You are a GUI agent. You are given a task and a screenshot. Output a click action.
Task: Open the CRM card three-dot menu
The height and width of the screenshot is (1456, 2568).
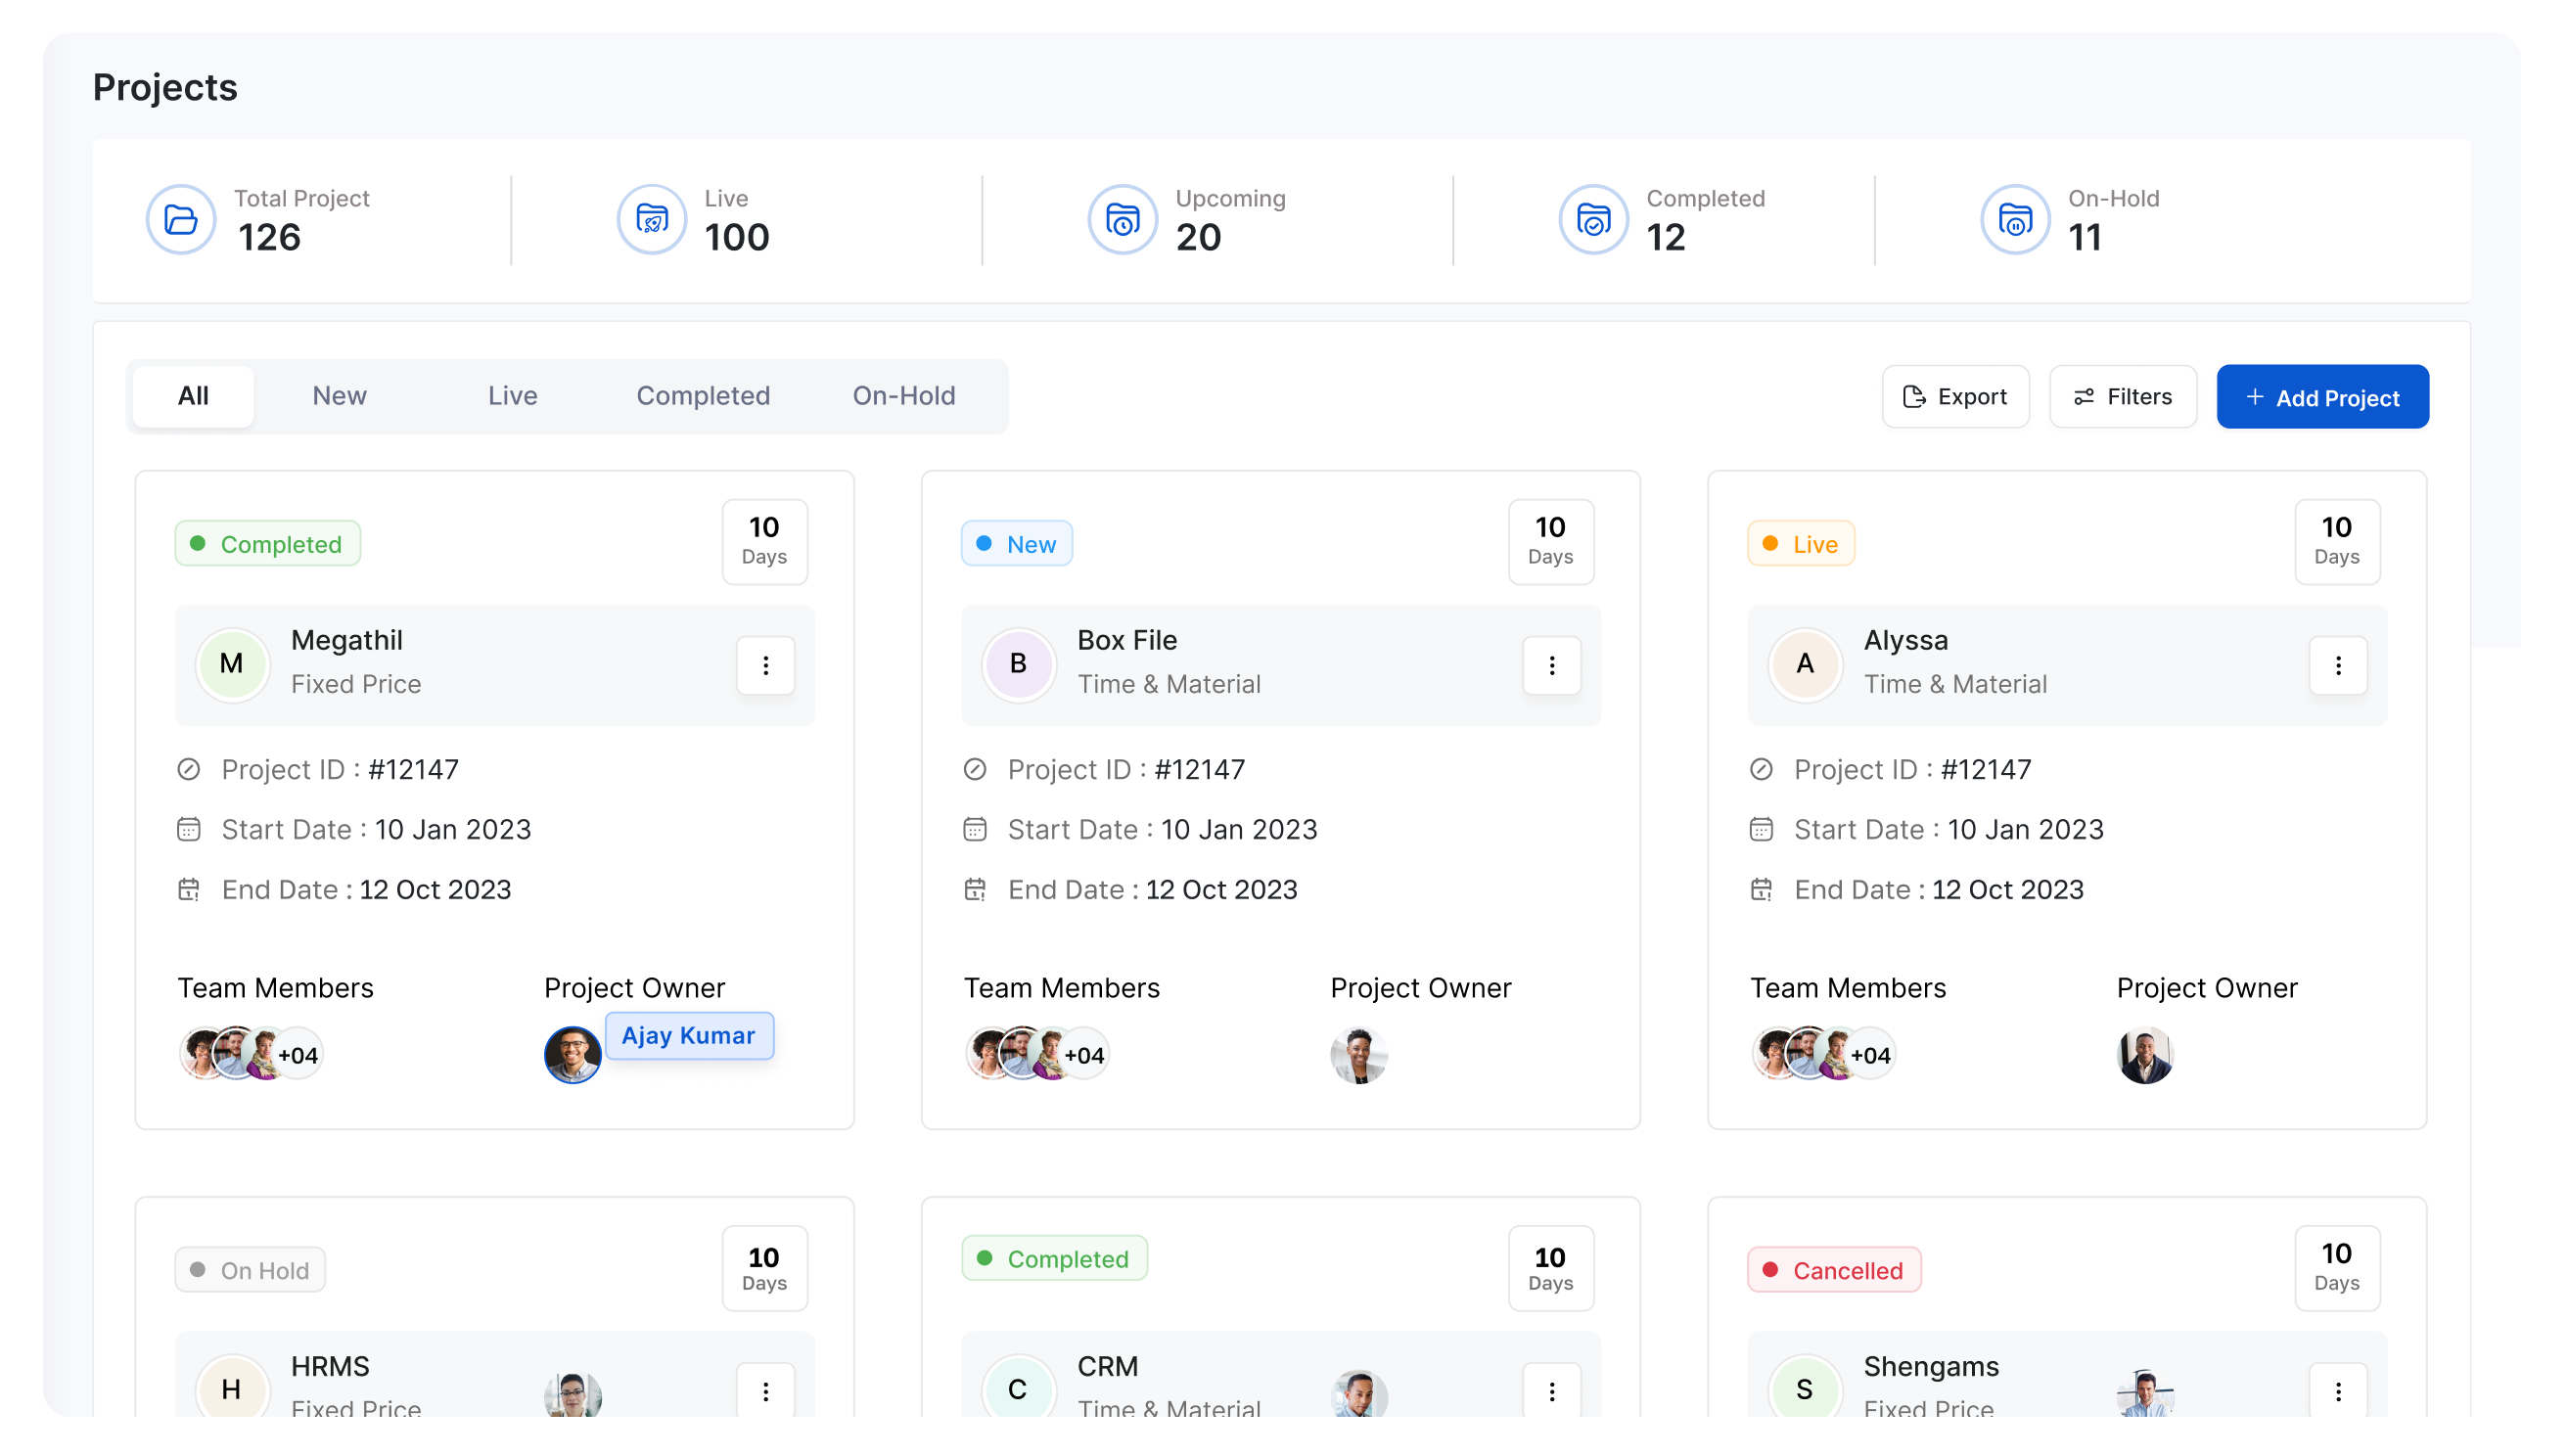click(x=1552, y=1390)
